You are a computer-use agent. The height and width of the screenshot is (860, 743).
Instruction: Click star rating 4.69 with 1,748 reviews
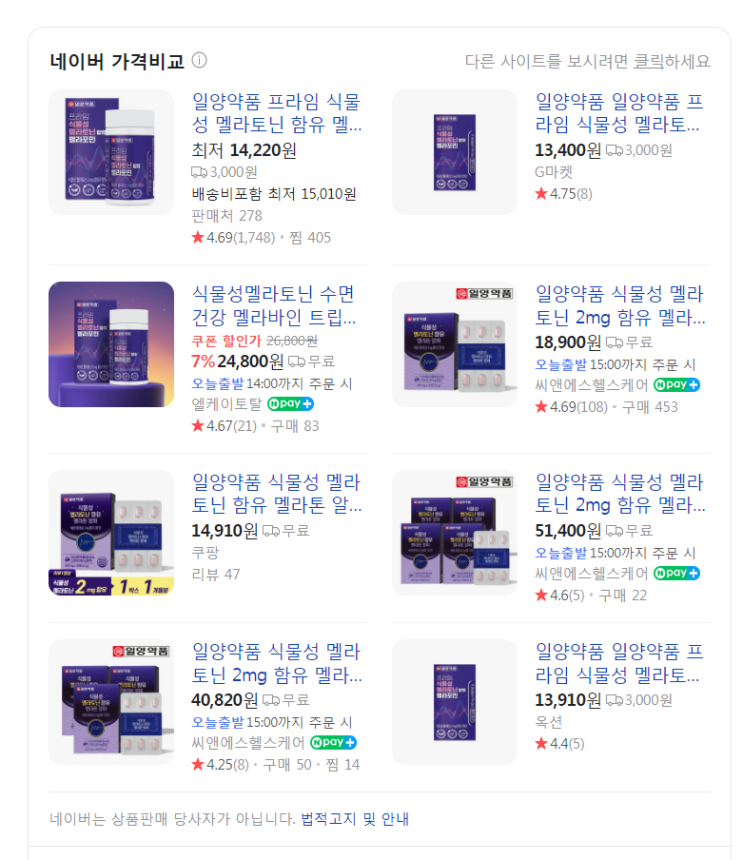pyautogui.click(x=233, y=237)
